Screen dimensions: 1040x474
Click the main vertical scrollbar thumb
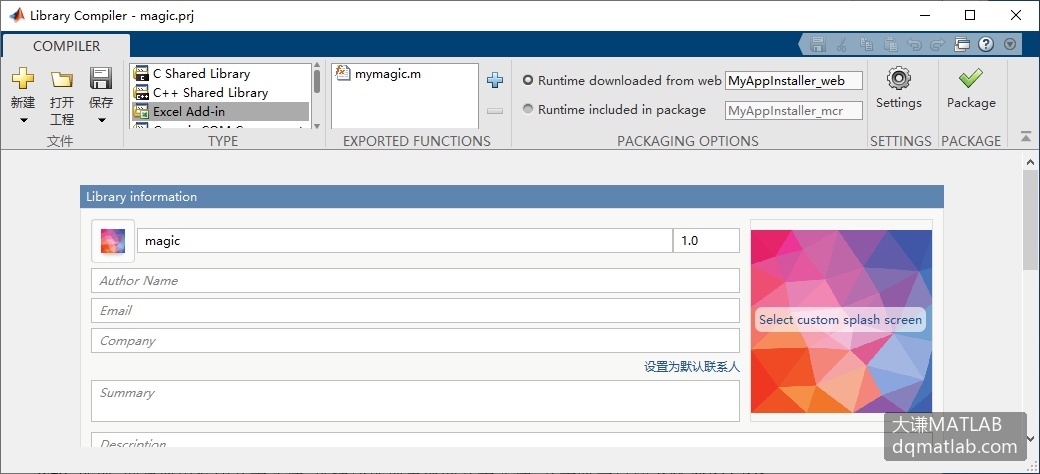click(1031, 221)
